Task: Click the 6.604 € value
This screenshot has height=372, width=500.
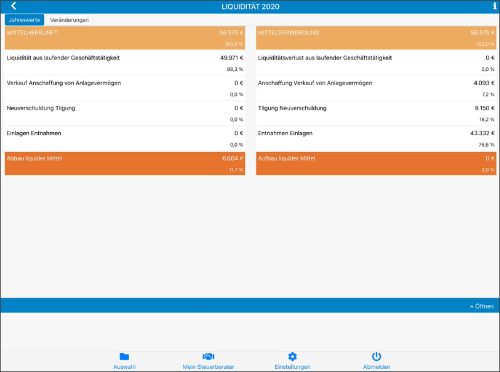Action: (233, 158)
